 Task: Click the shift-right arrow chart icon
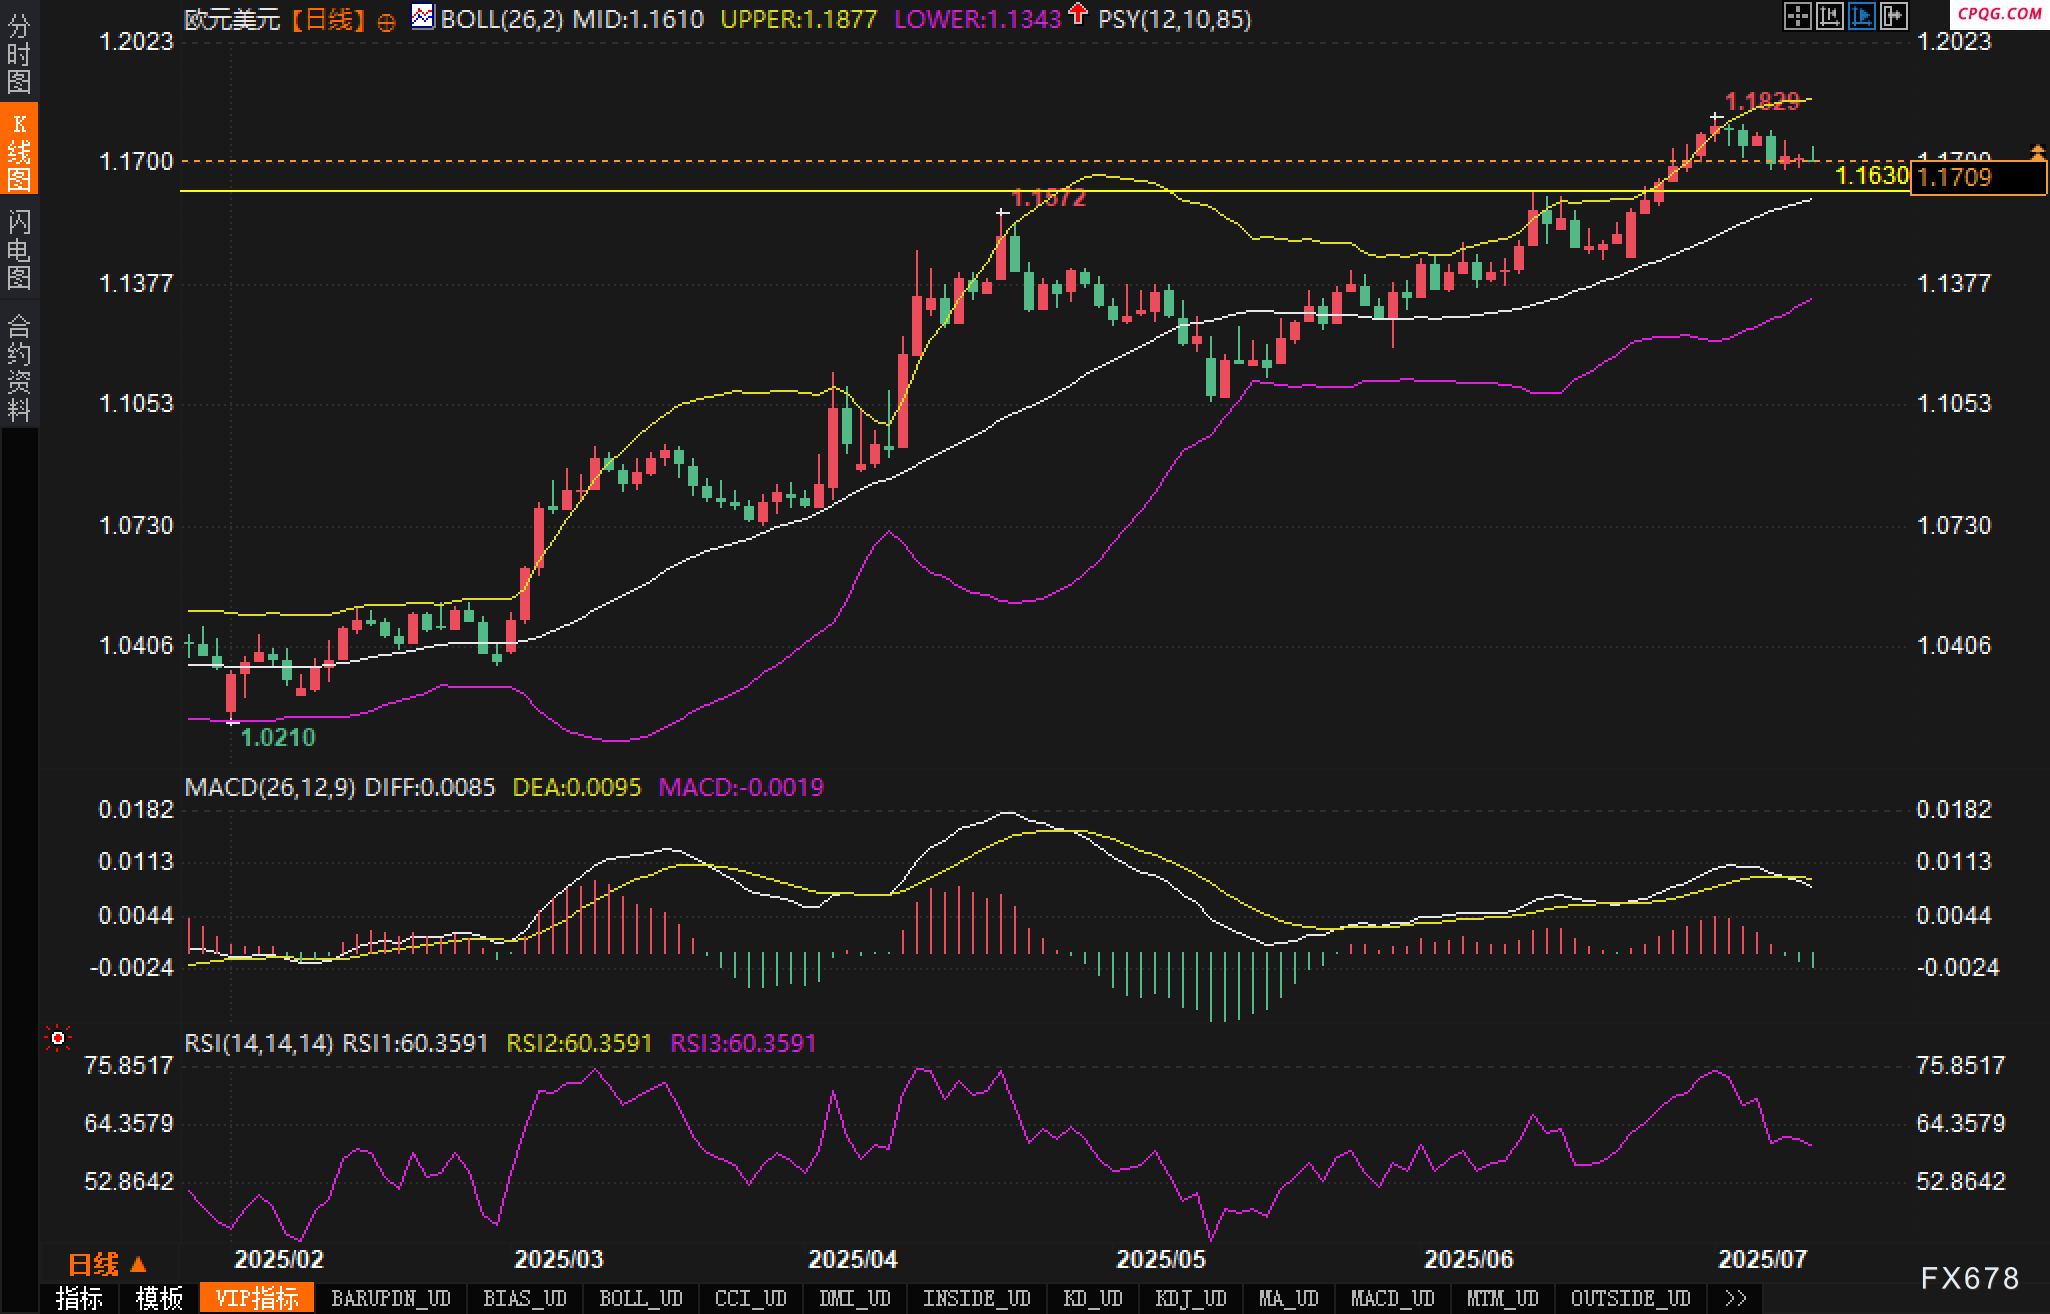point(1893,16)
